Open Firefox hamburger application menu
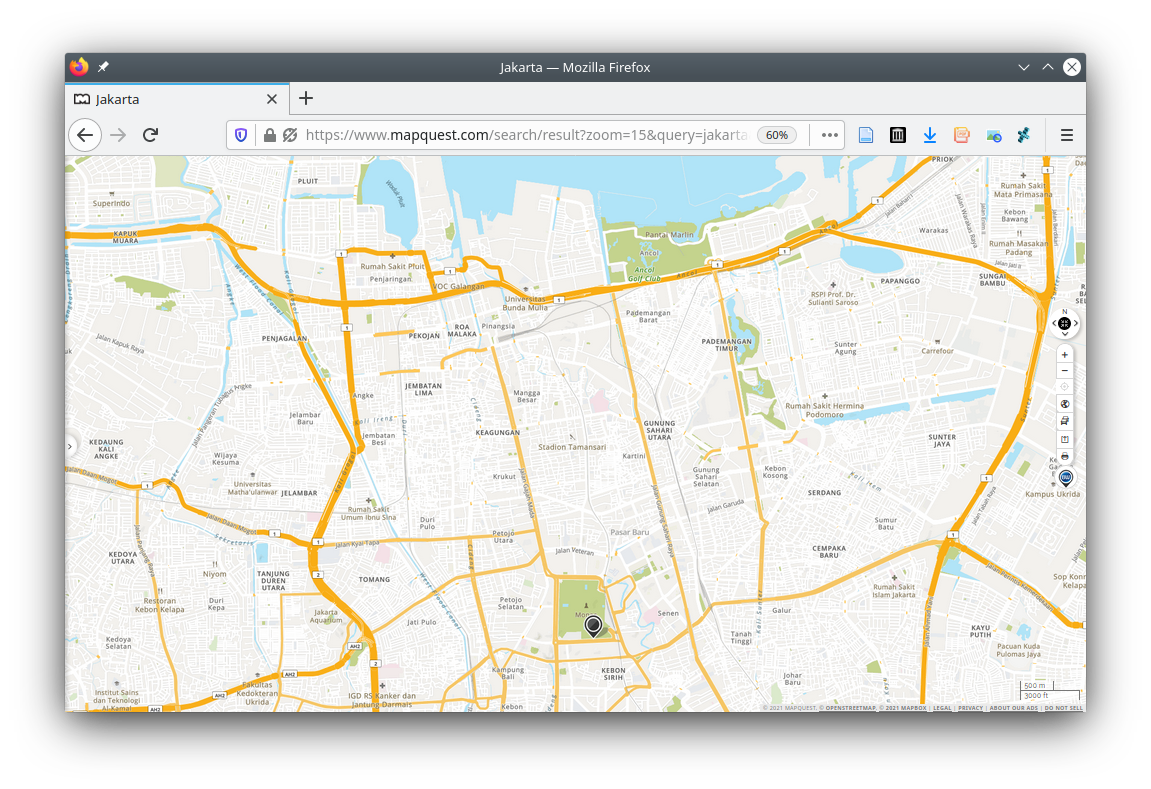The width and height of the screenshot is (1151, 789). pyautogui.click(x=1066, y=135)
